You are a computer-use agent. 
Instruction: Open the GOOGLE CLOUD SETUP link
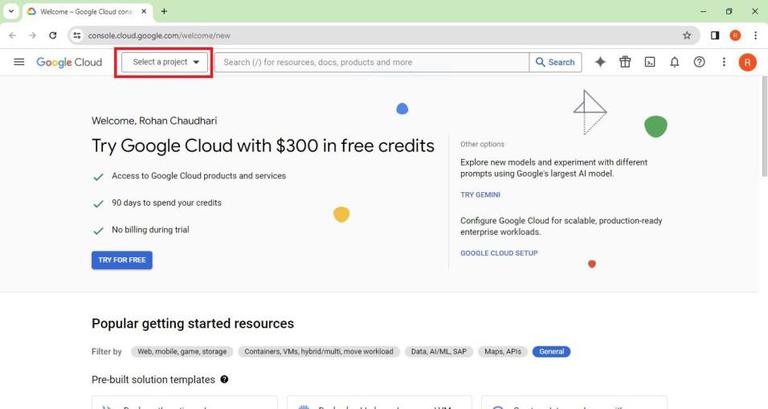499,253
